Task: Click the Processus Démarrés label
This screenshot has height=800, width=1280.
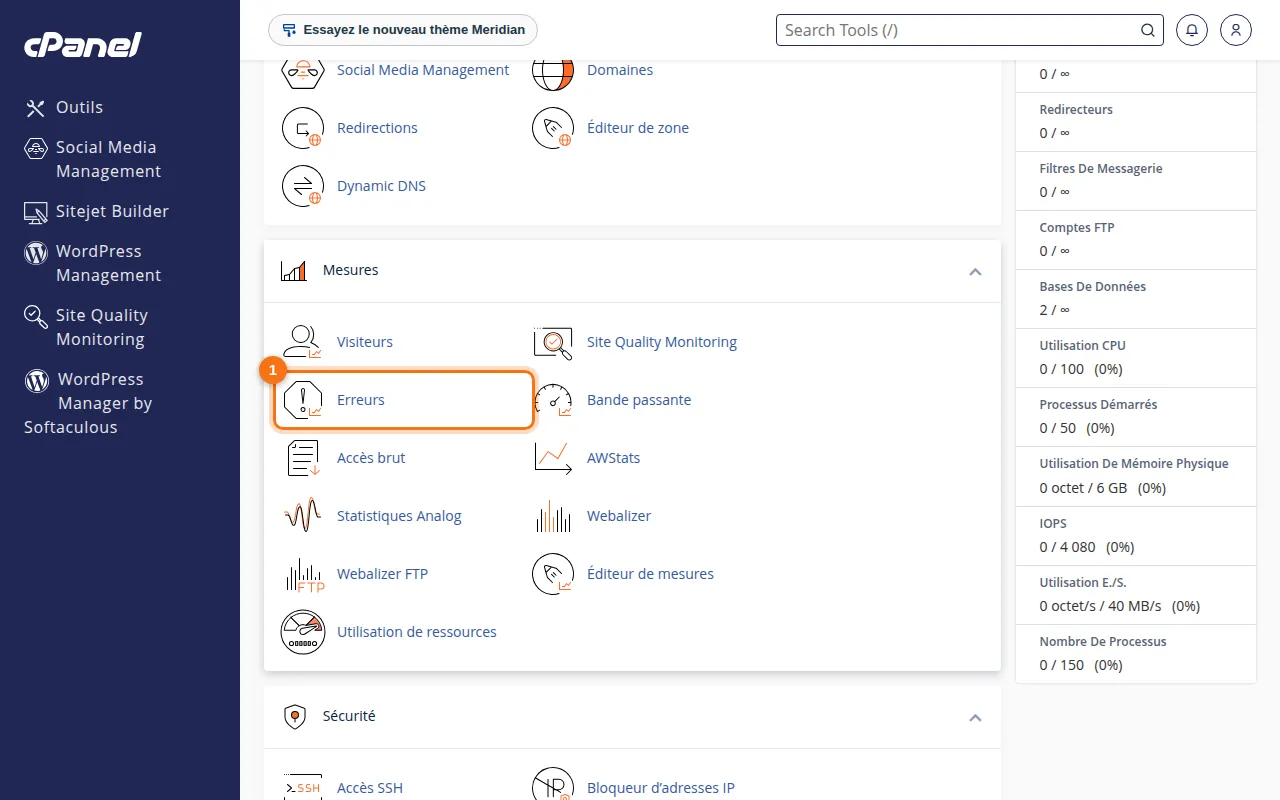Action: pos(1098,405)
